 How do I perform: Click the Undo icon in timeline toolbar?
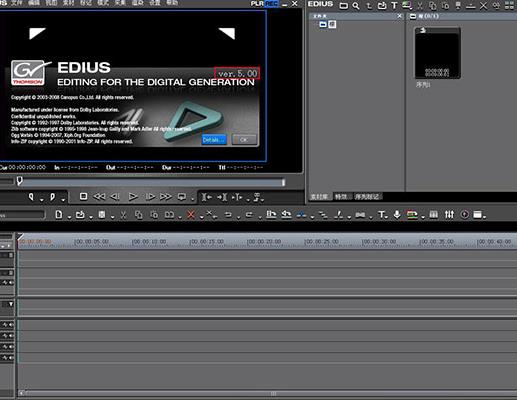(x=228, y=215)
